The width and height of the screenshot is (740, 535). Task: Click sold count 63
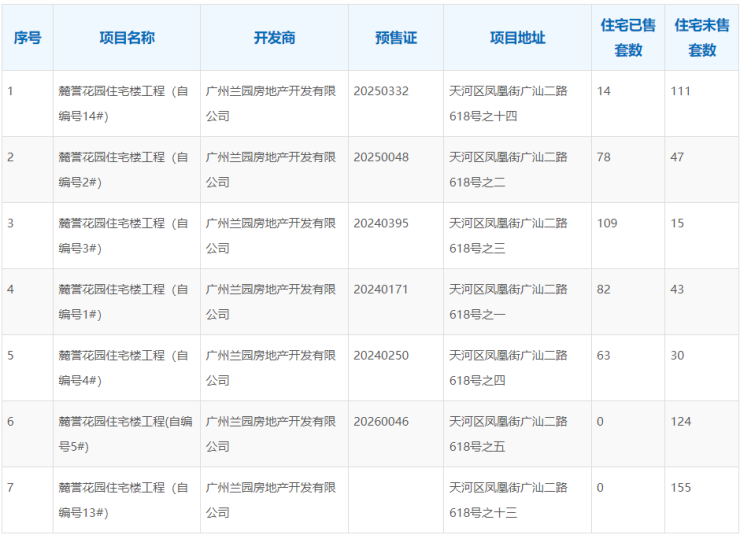click(604, 355)
